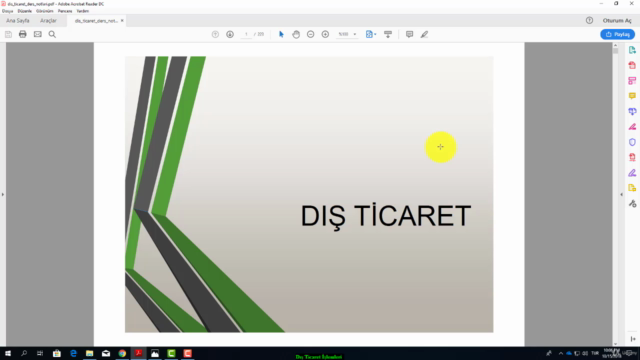
Task: Select the Highlight pen tool
Action: pos(424,34)
